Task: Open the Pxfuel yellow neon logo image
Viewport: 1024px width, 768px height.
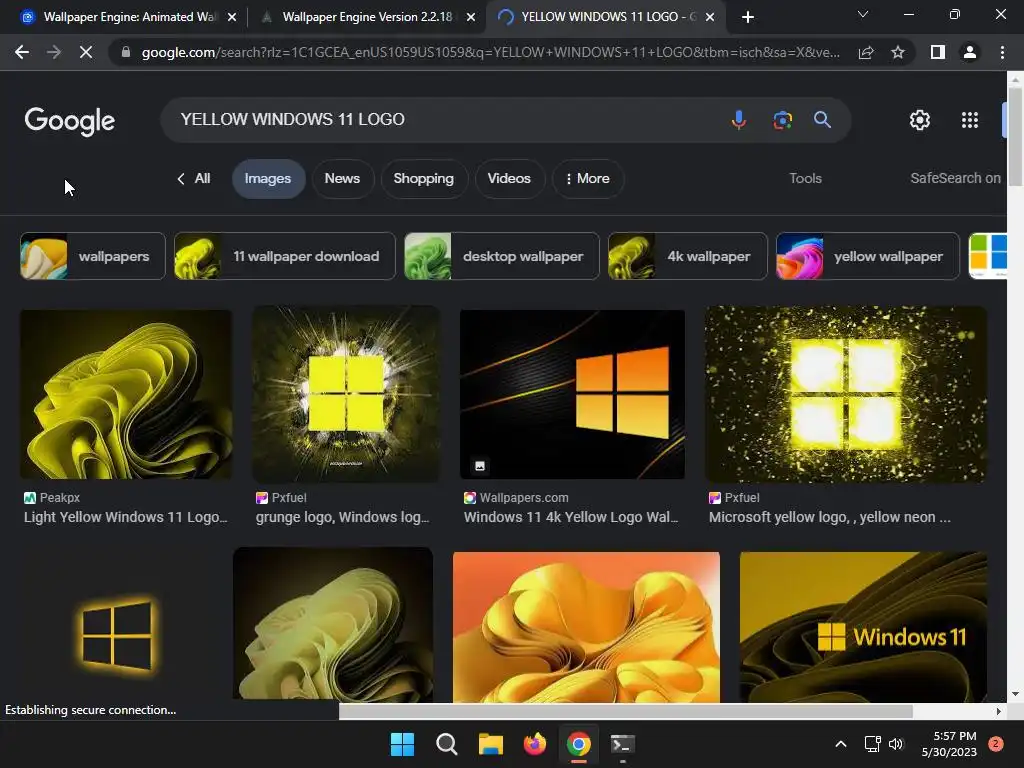Action: point(846,394)
